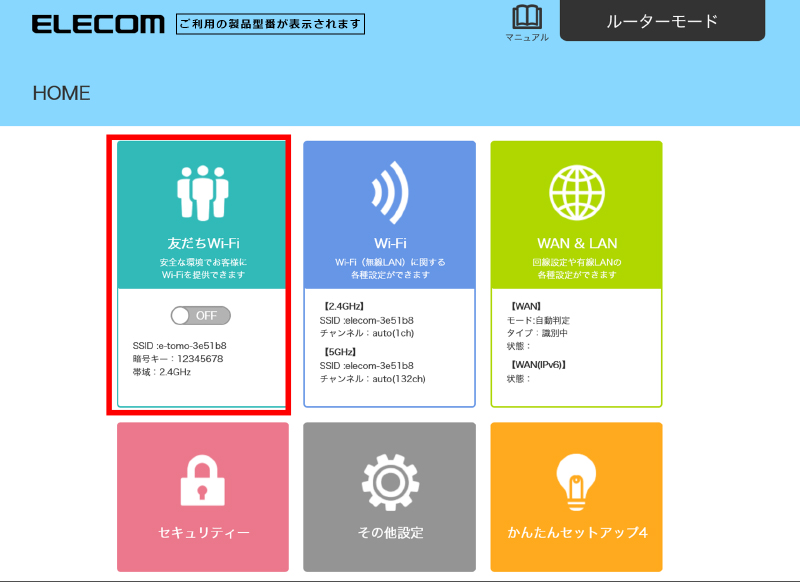Viewport: 800px width, 582px height.
Task: Click the Wi-Fi card title
Action: (390, 243)
